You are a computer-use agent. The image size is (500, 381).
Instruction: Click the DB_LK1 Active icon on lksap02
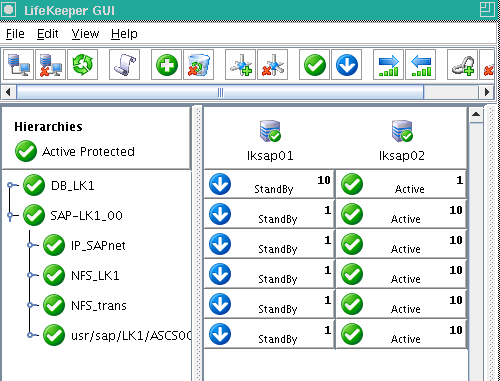coord(352,184)
